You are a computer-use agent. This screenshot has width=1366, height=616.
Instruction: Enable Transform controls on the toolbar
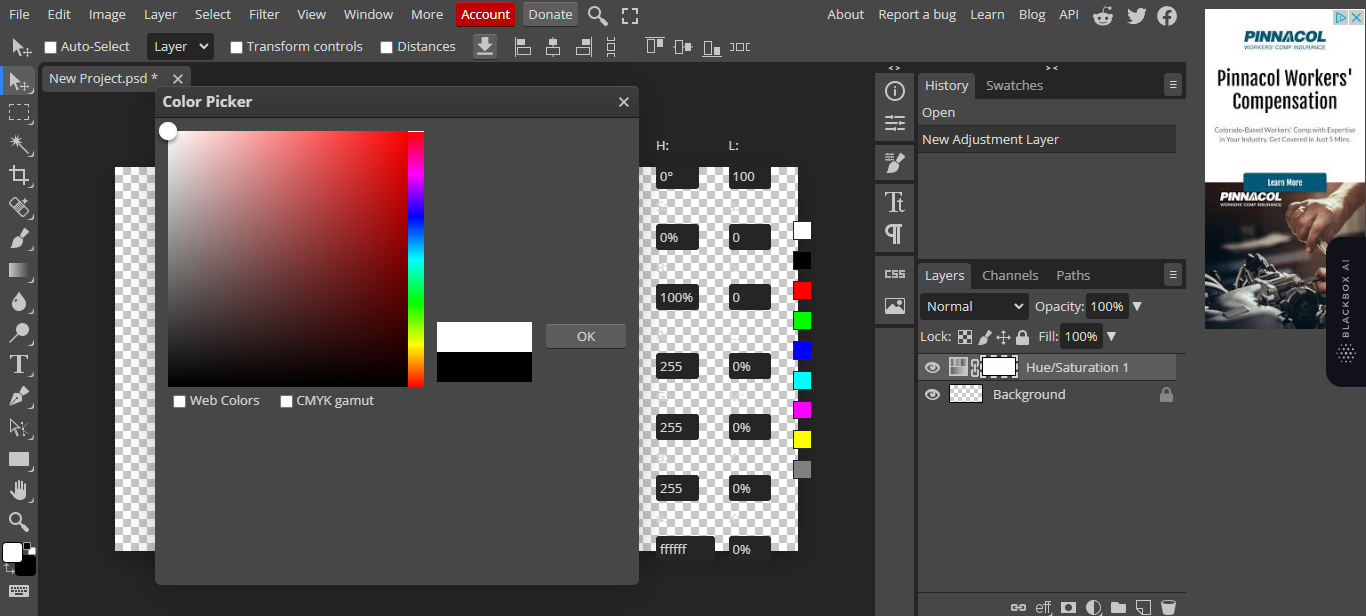(236, 46)
